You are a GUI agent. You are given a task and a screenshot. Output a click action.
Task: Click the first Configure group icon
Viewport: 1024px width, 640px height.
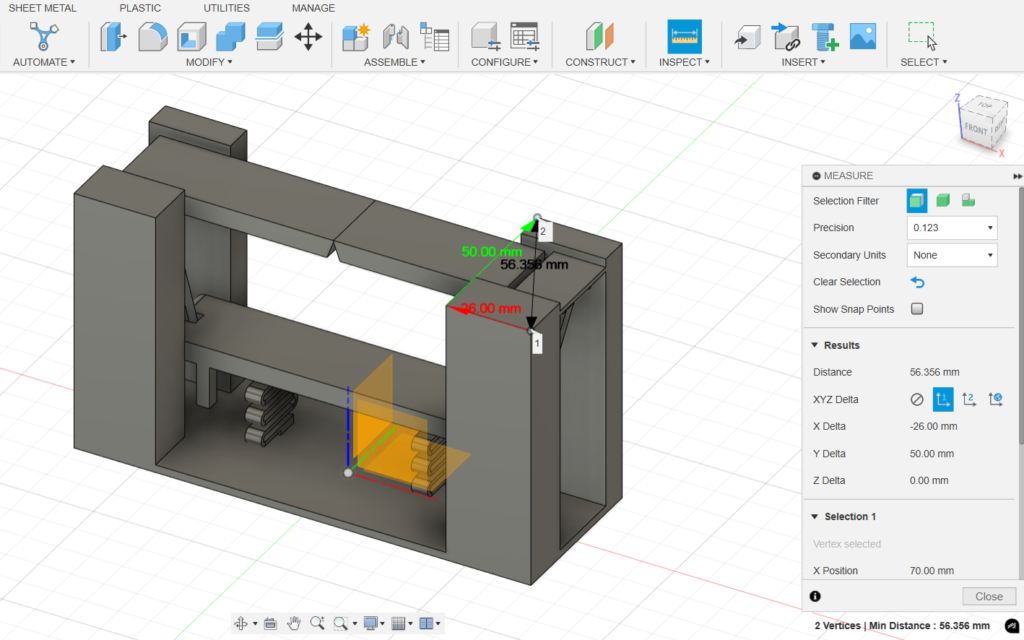(485, 37)
